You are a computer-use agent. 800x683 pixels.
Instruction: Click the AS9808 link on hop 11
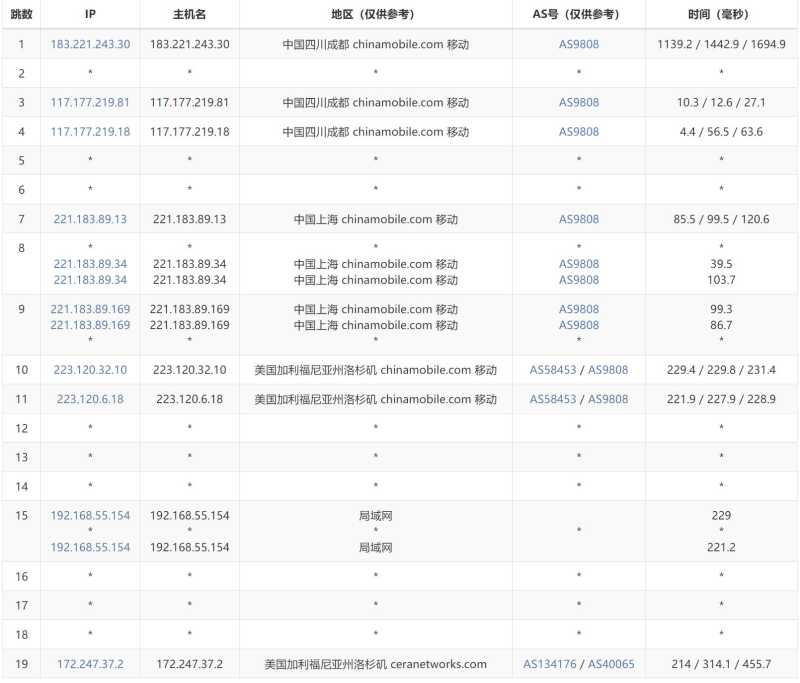(609, 399)
